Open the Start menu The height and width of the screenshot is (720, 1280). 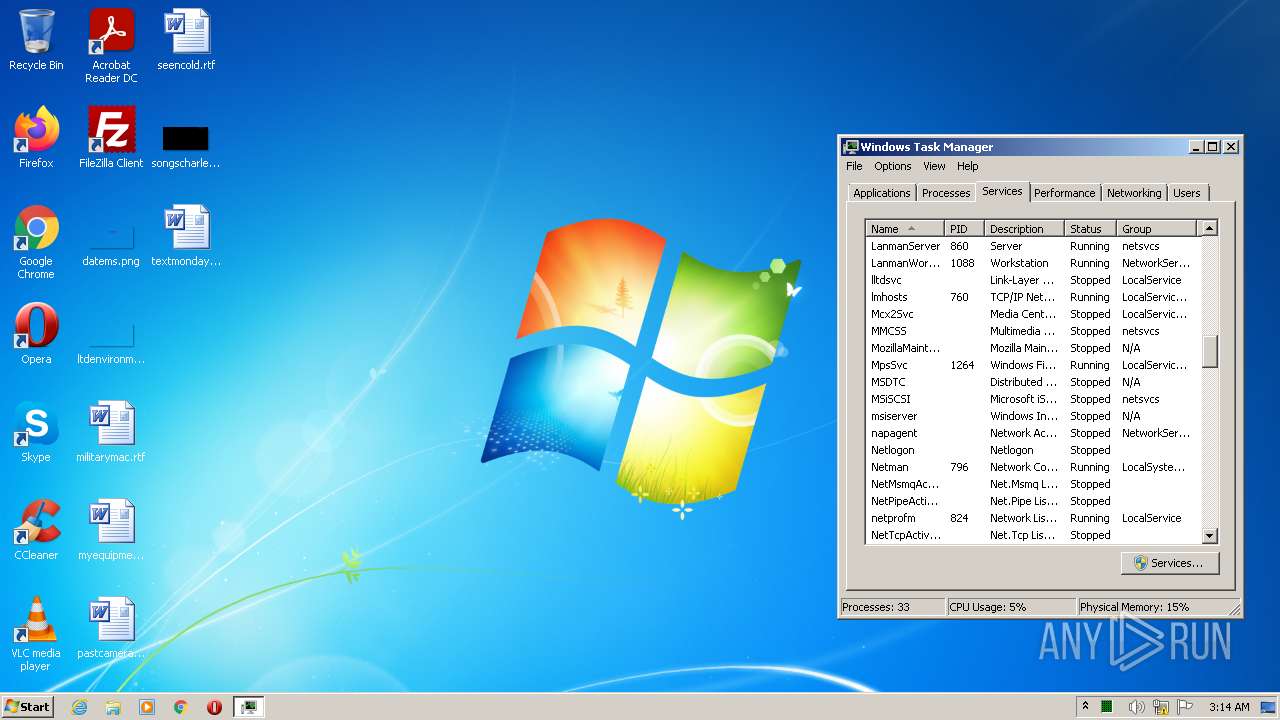coord(27,707)
